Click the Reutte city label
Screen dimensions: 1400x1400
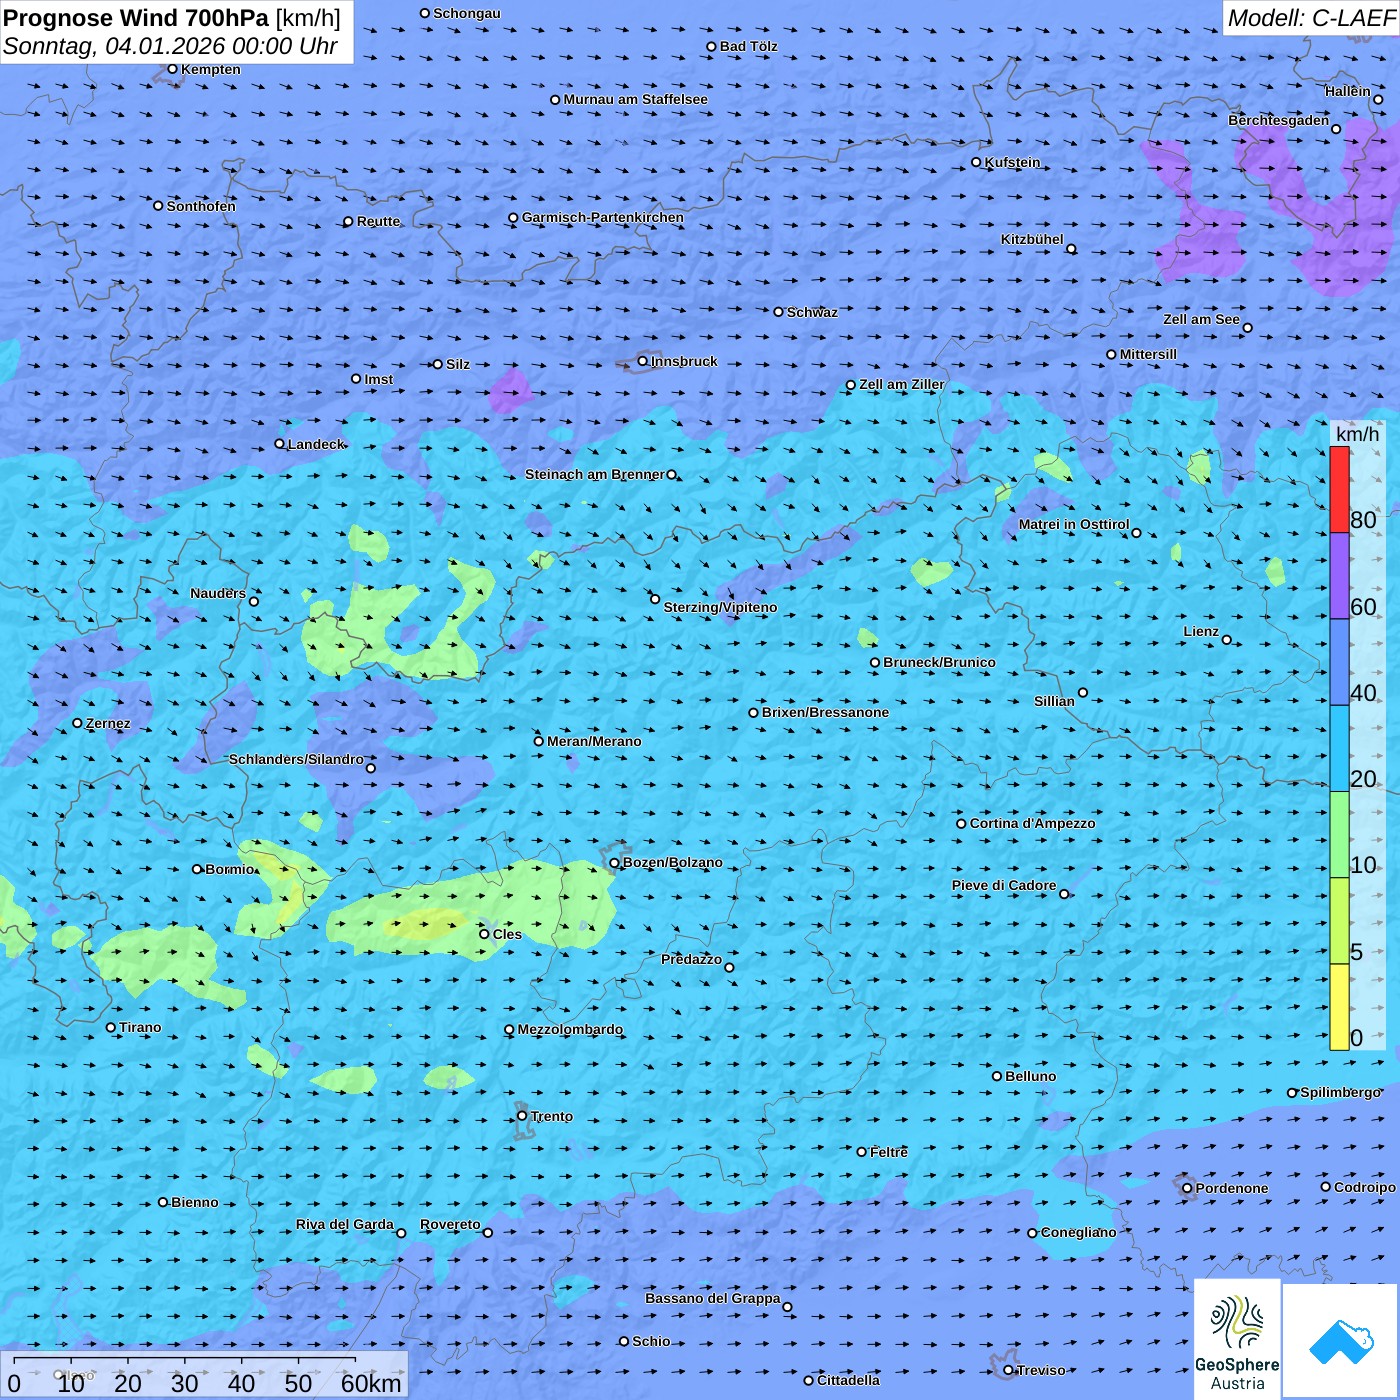(378, 221)
